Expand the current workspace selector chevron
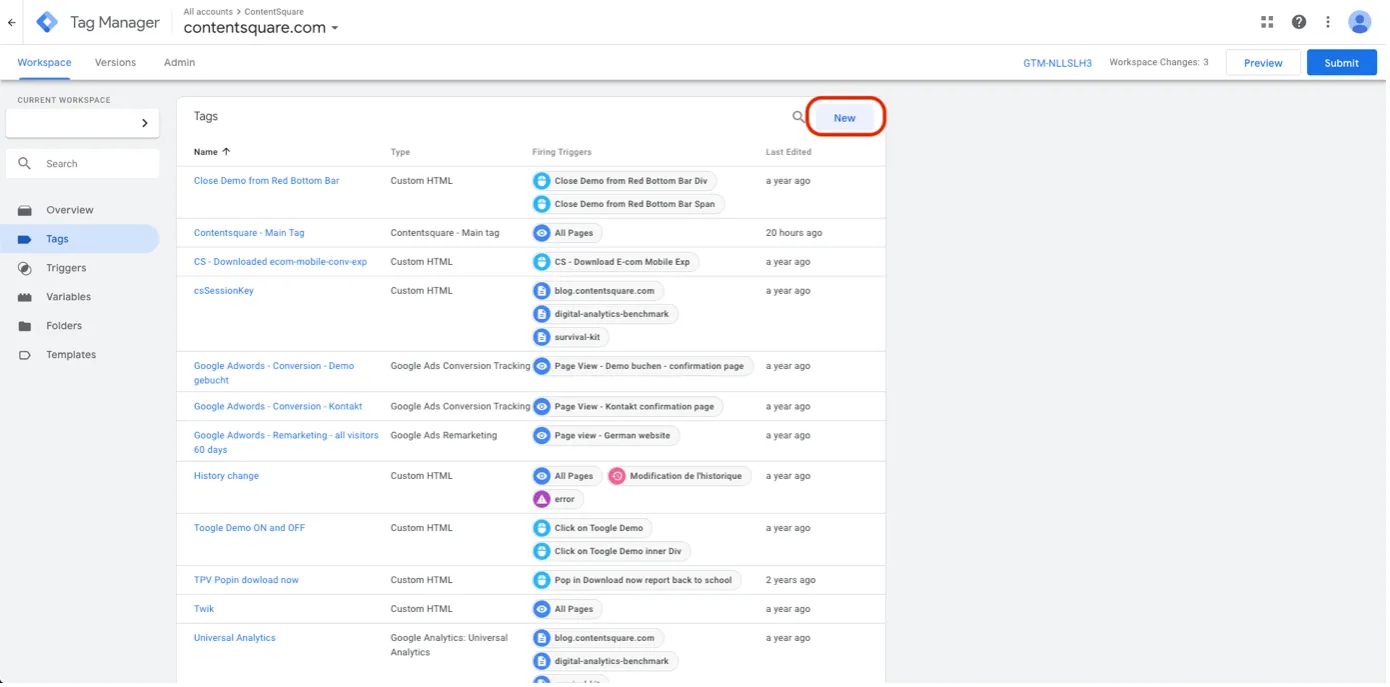Image resolution: width=1390 pixels, height=687 pixels. click(144, 123)
